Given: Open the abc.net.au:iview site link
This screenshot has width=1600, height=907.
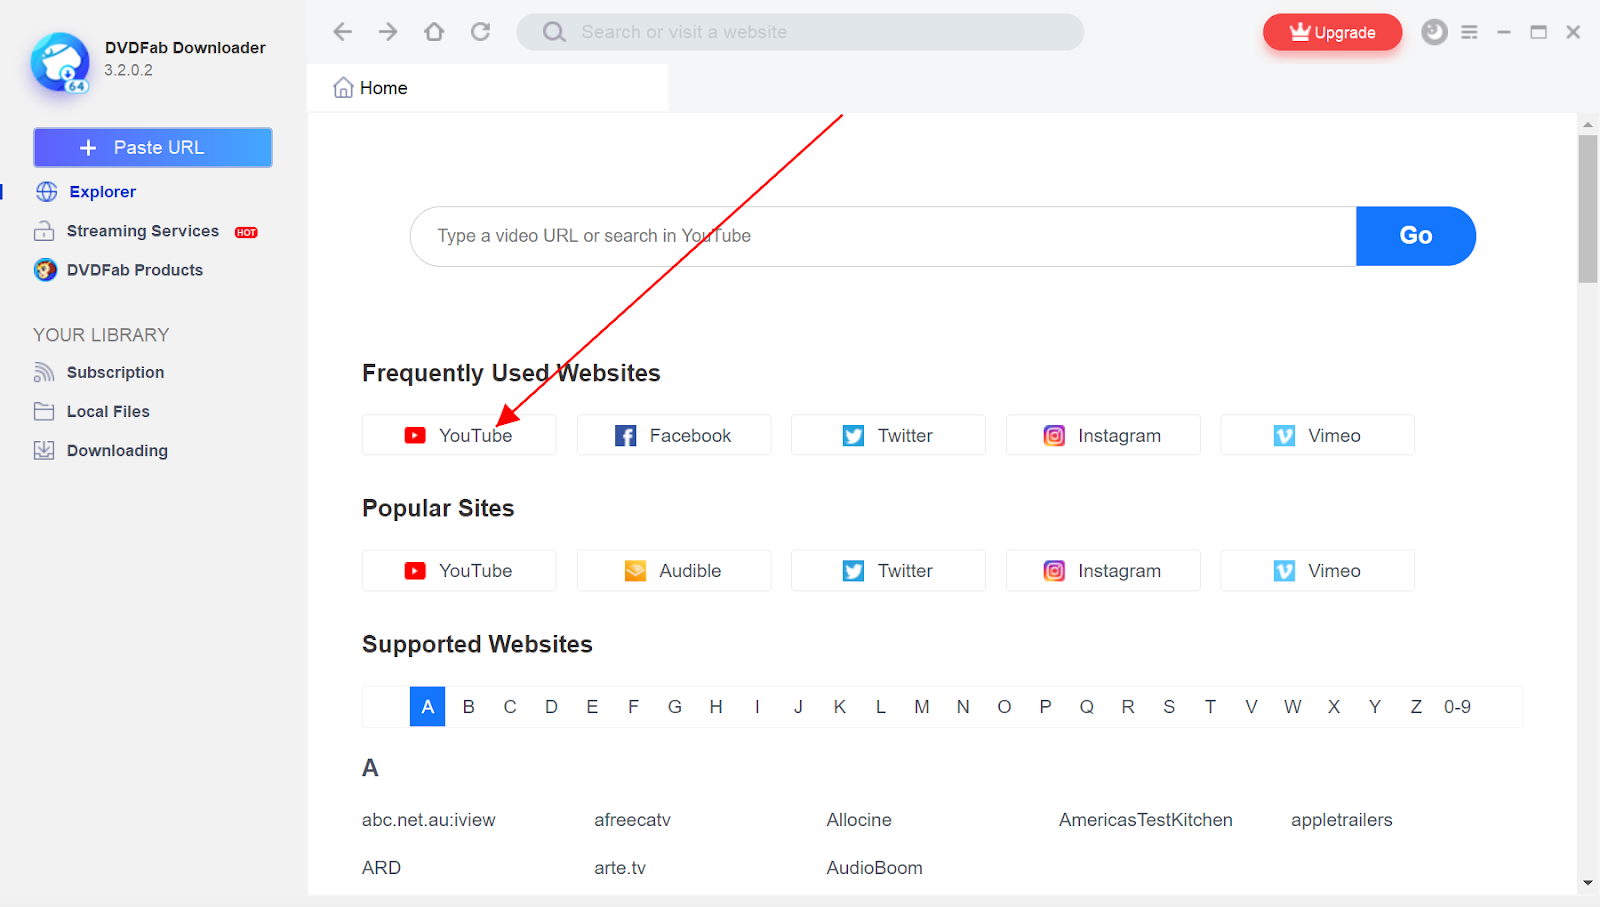Looking at the screenshot, I should point(429,820).
